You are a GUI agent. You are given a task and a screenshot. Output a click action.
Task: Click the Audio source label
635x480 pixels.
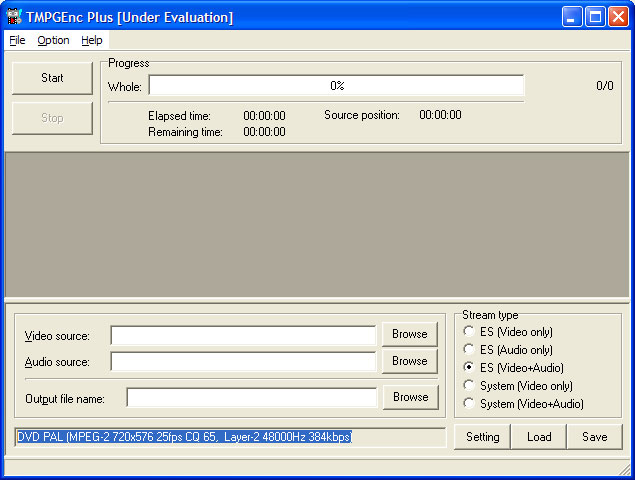(57, 362)
